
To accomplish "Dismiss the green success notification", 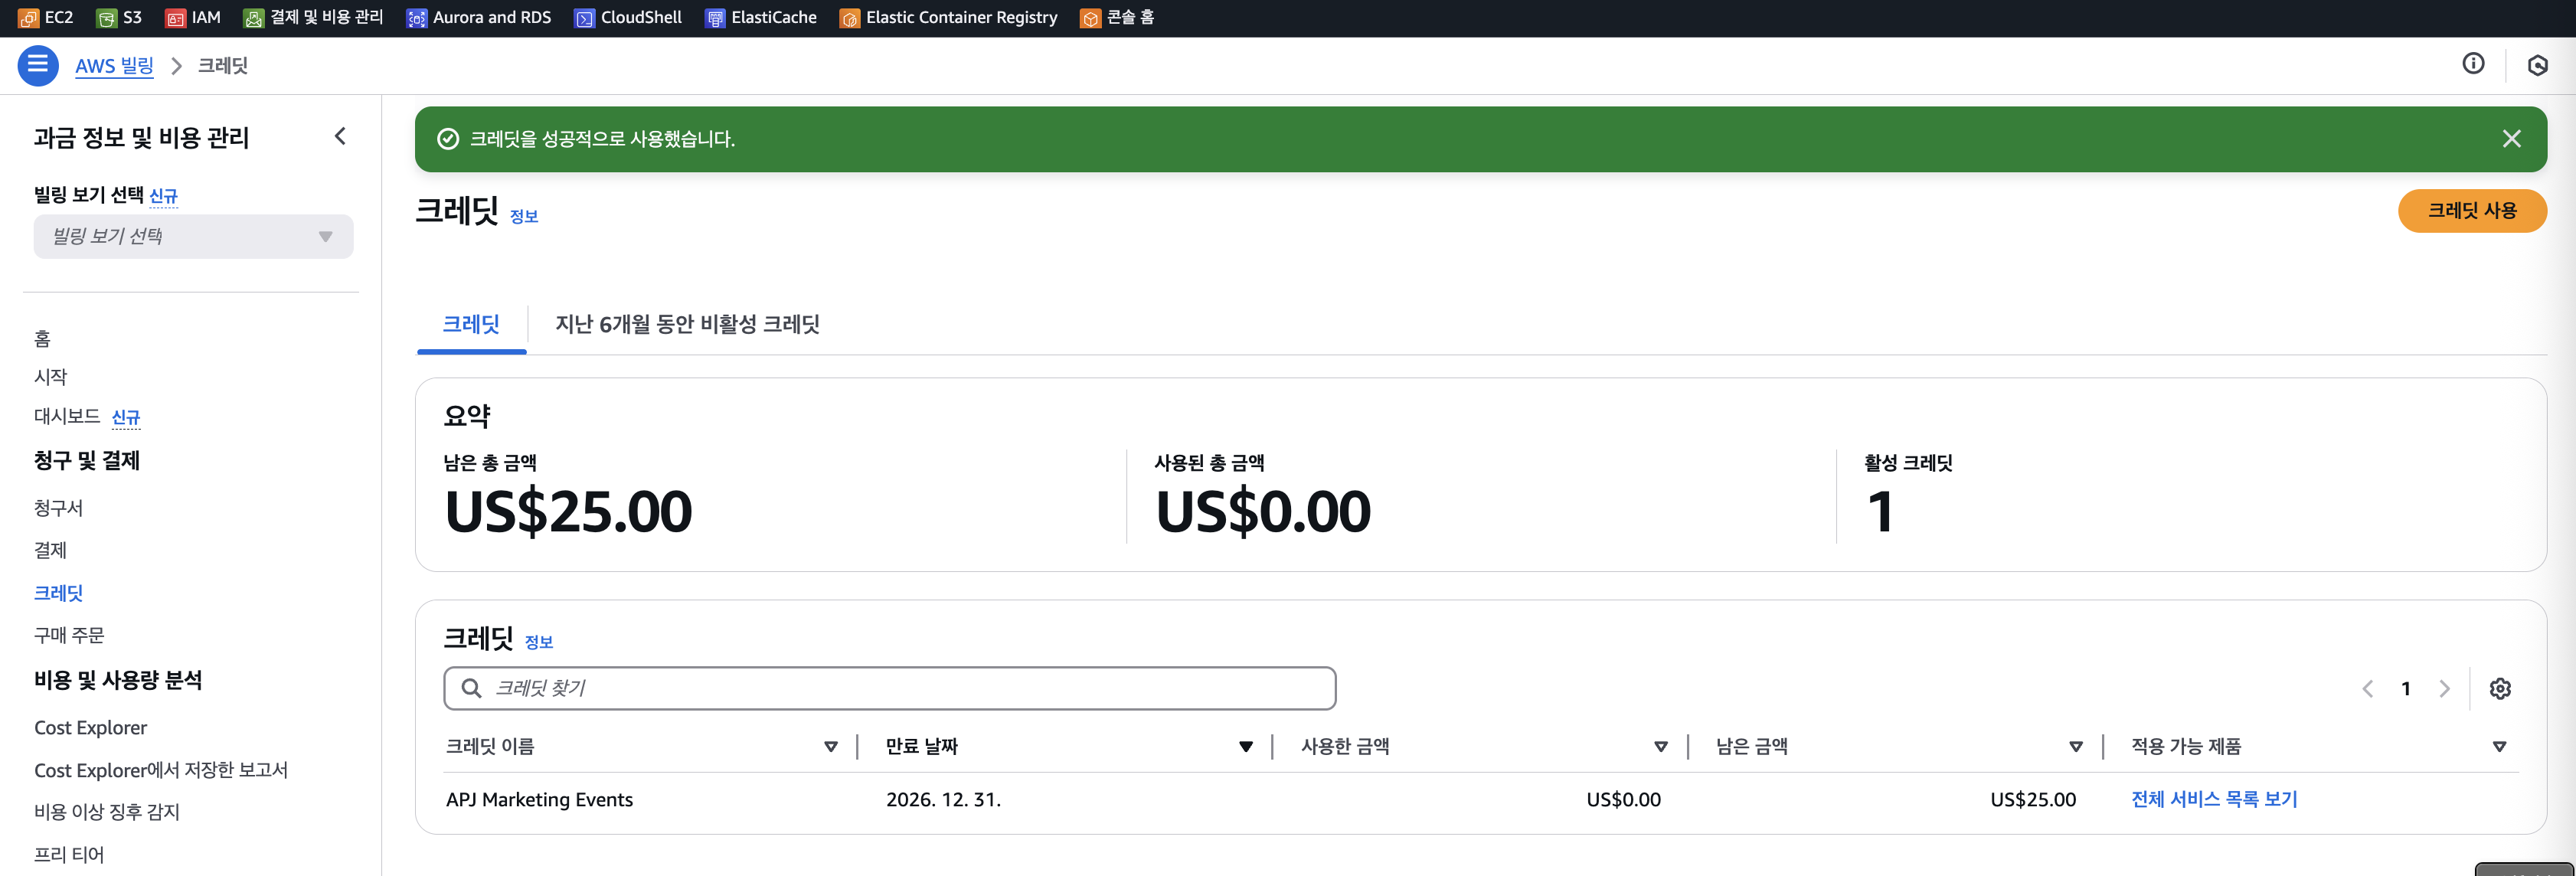I will point(2511,139).
